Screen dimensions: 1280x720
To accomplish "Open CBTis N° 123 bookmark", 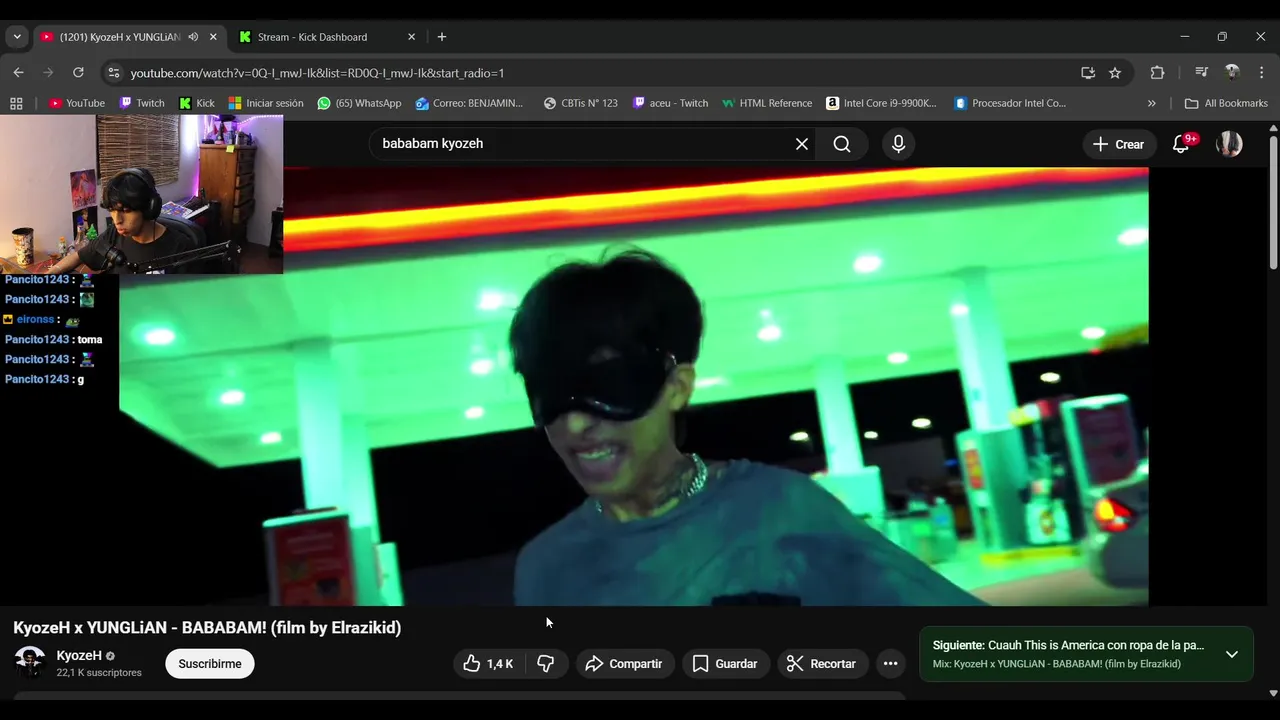I will tap(581, 103).
